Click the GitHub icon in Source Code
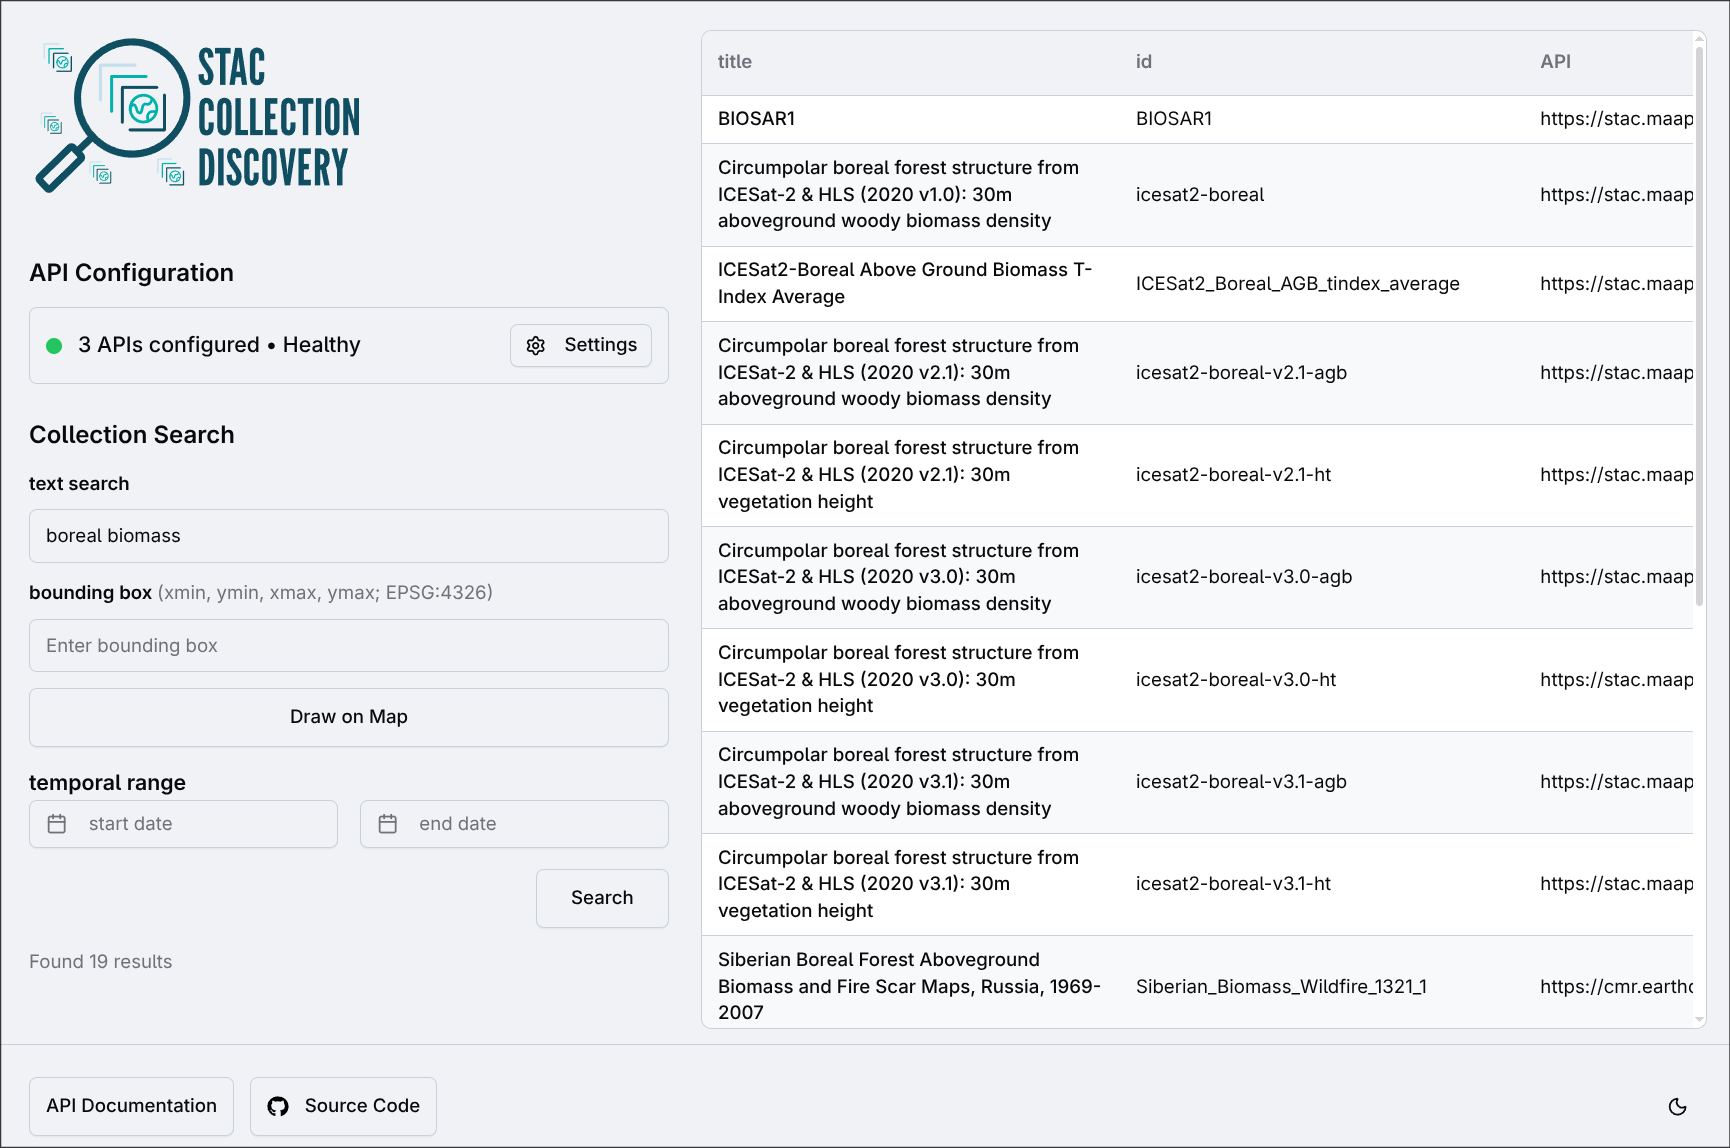The height and width of the screenshot is (1148, 1730). (278, 1106)
